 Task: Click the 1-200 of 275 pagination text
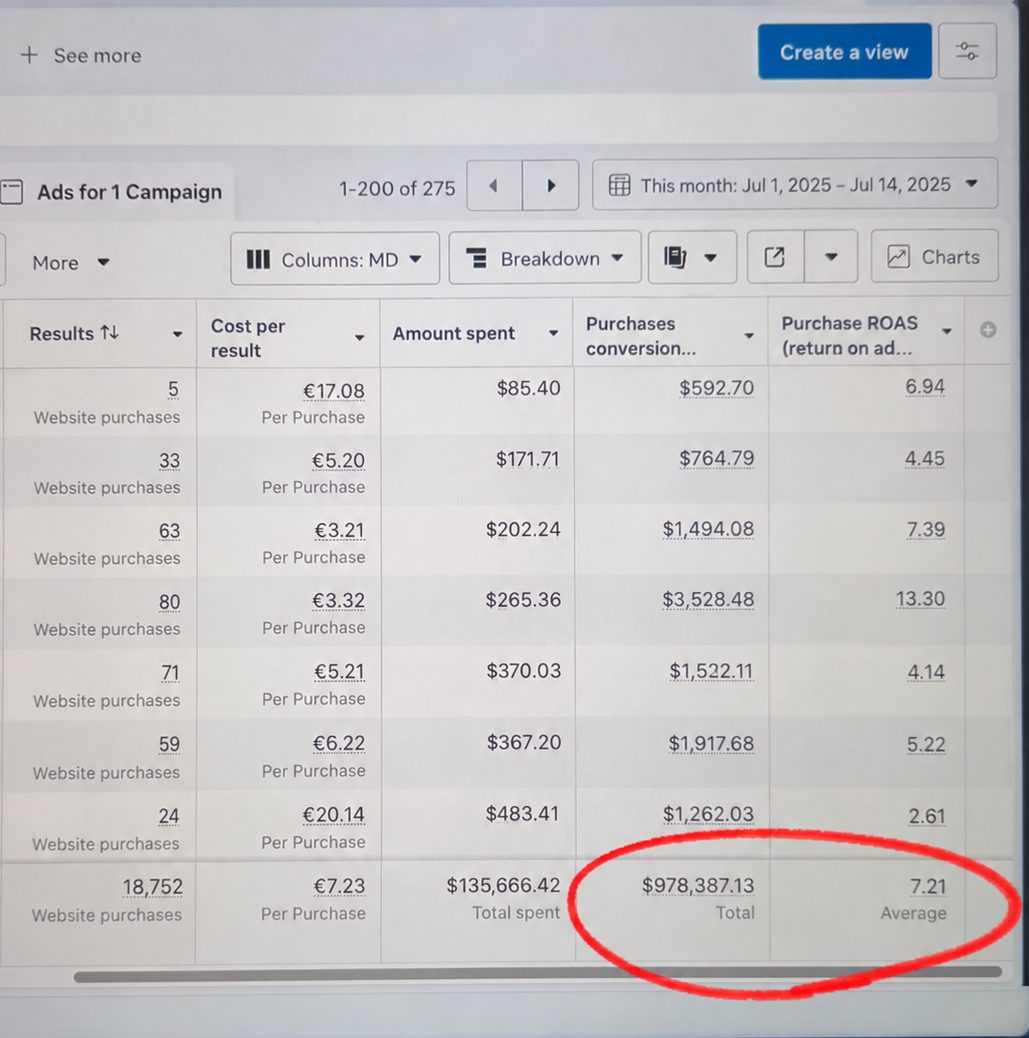pos(397,189)
